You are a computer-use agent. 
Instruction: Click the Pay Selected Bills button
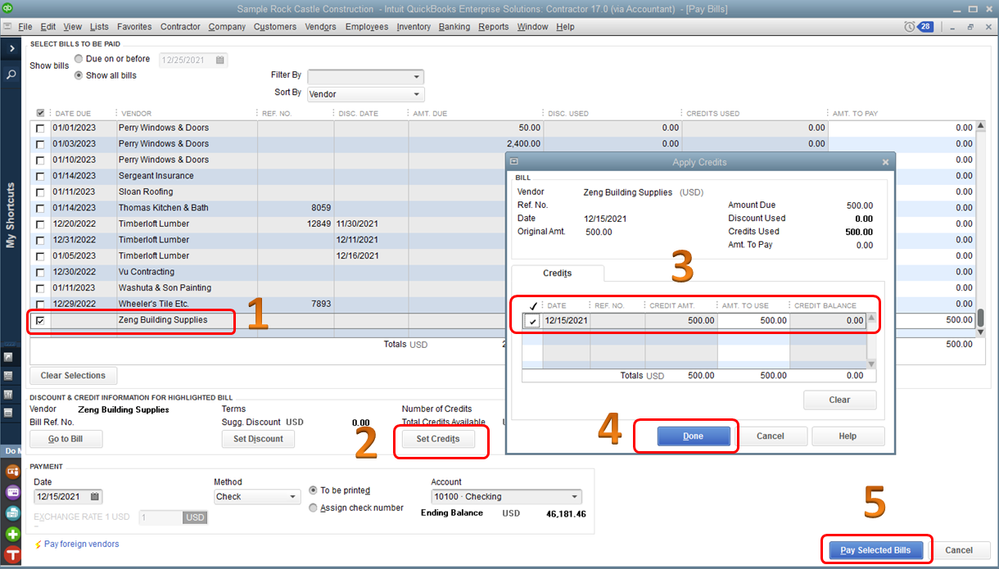click(875, 550)
